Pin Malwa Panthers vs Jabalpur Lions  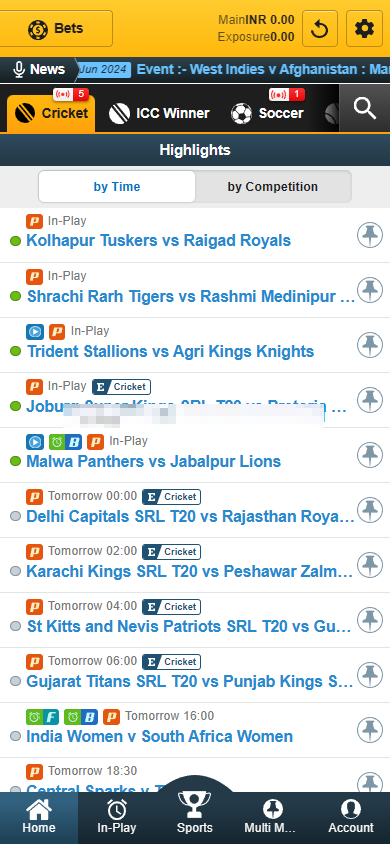pyautogui.click(x=370, y=455)
